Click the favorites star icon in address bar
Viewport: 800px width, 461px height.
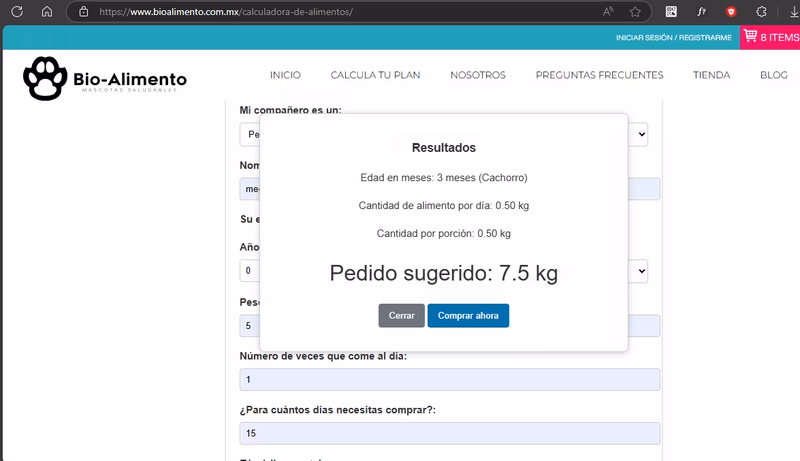(635, 12)
